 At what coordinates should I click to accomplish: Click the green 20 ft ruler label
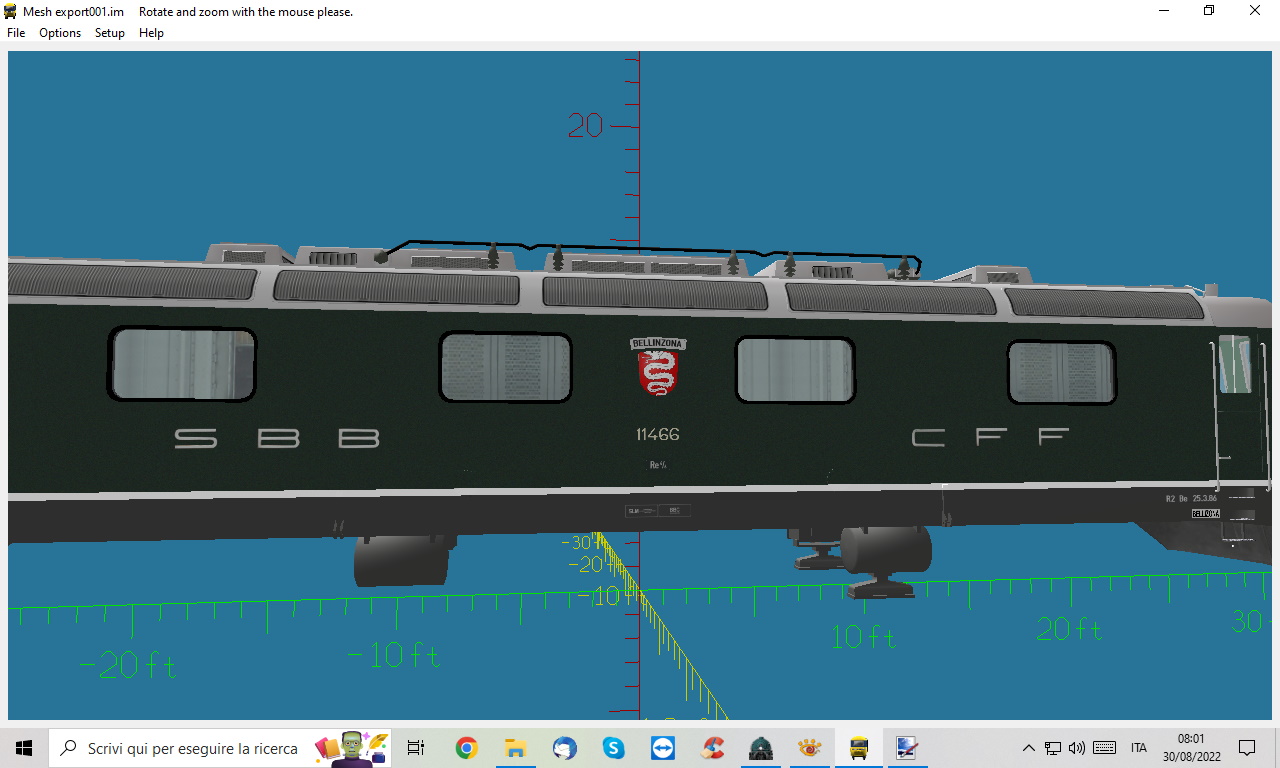coord(1069,629)
